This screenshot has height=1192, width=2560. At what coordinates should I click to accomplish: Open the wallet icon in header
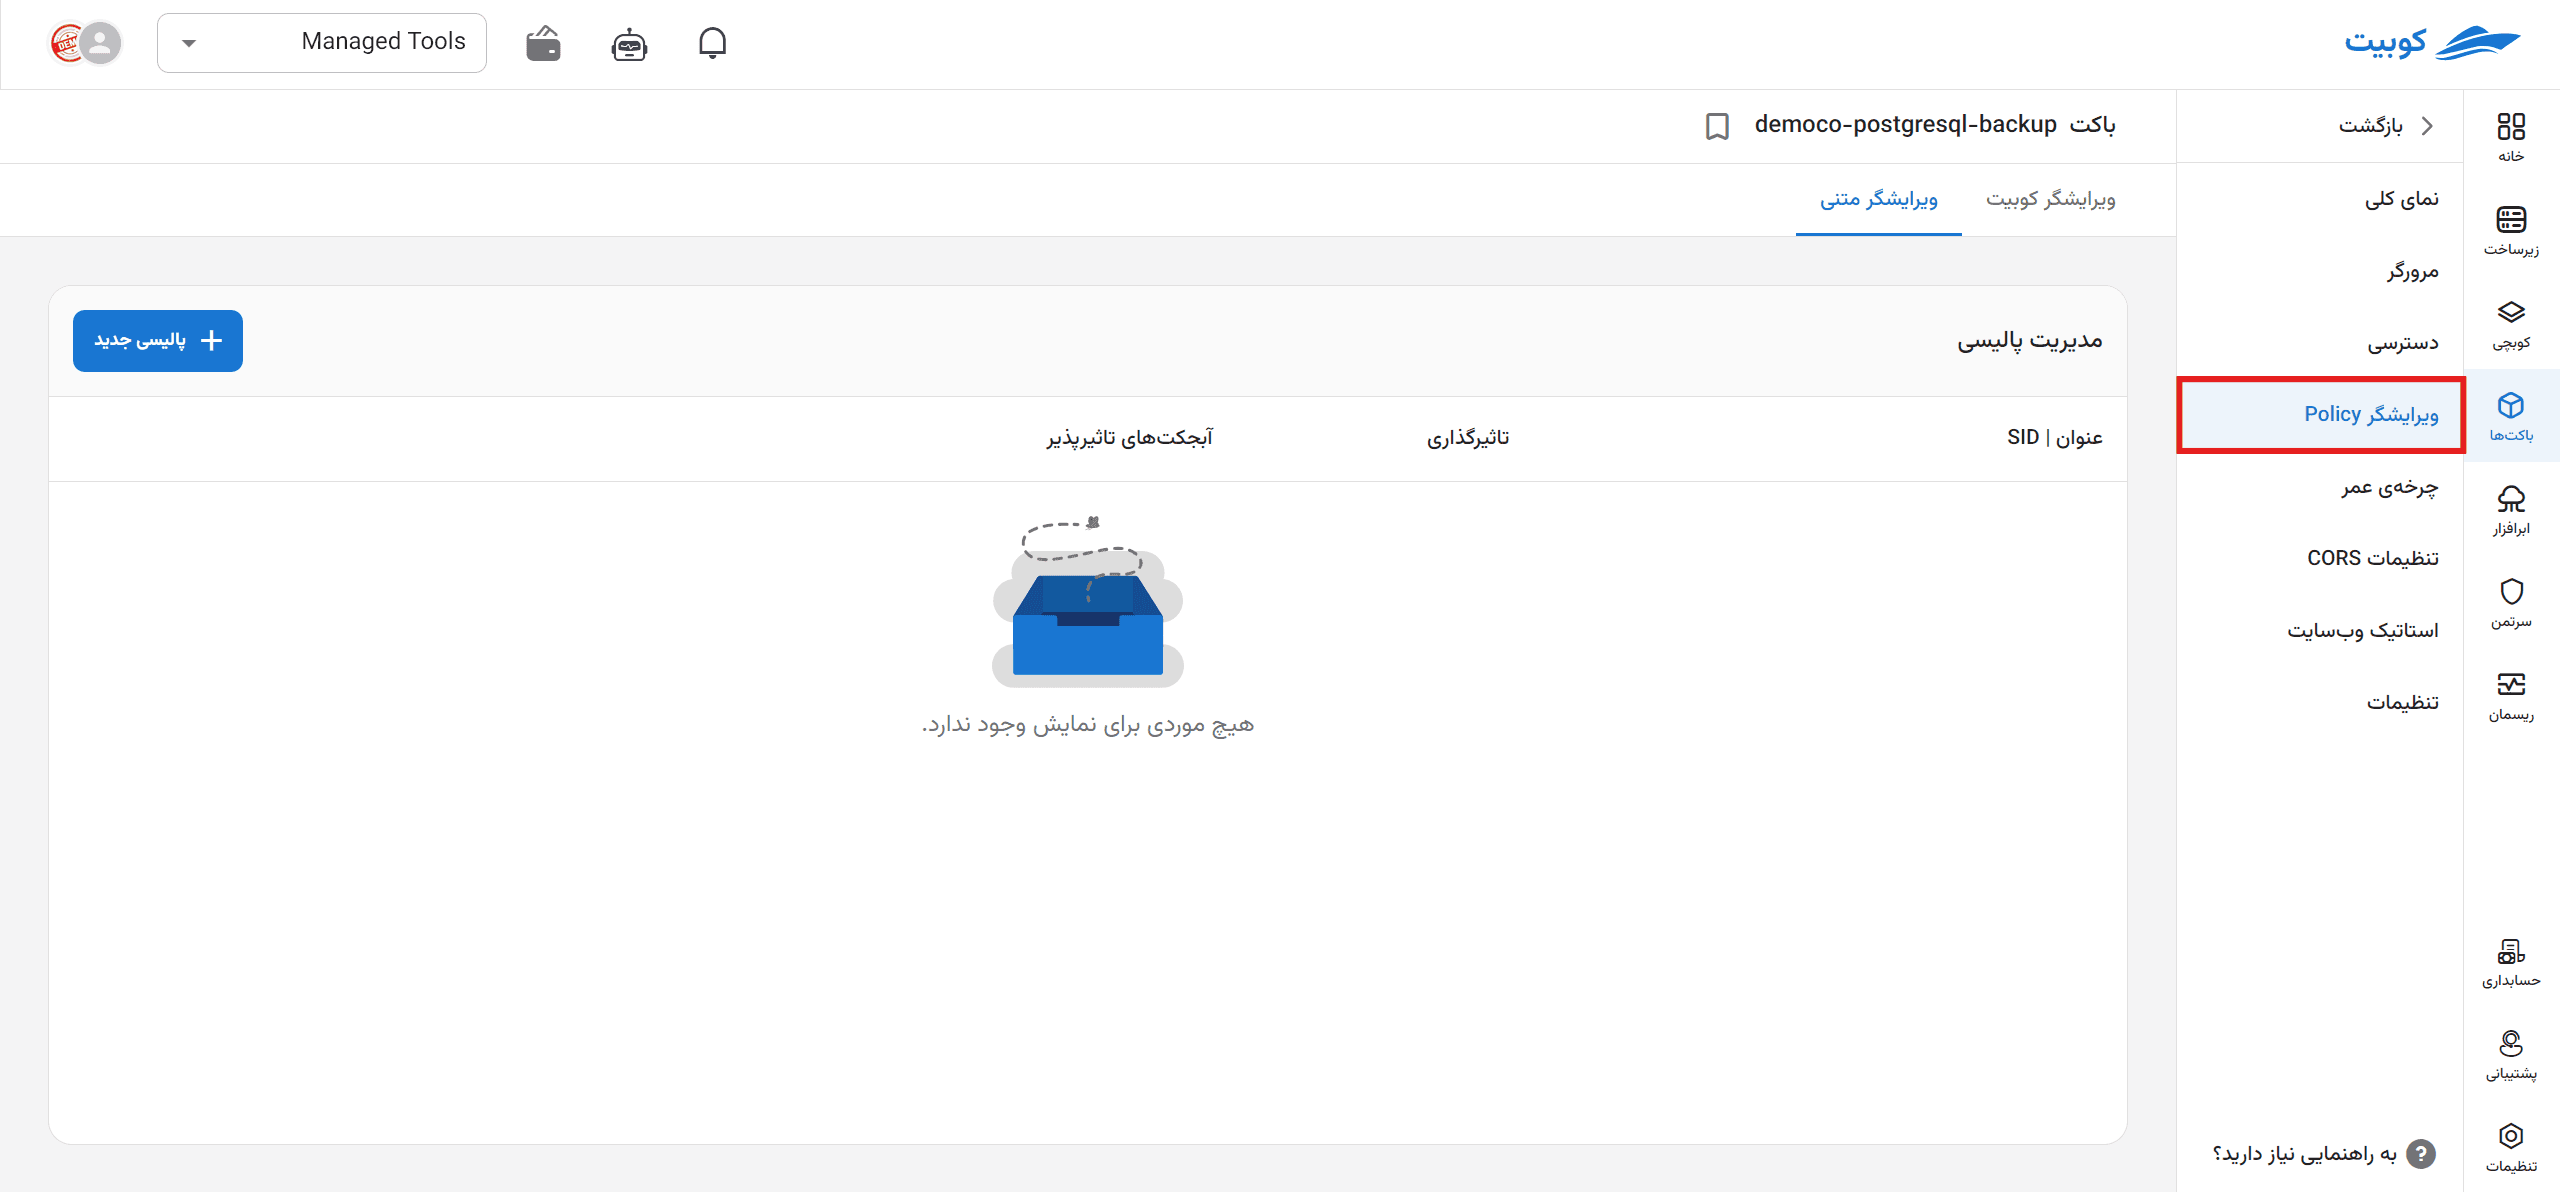(543, 44)
